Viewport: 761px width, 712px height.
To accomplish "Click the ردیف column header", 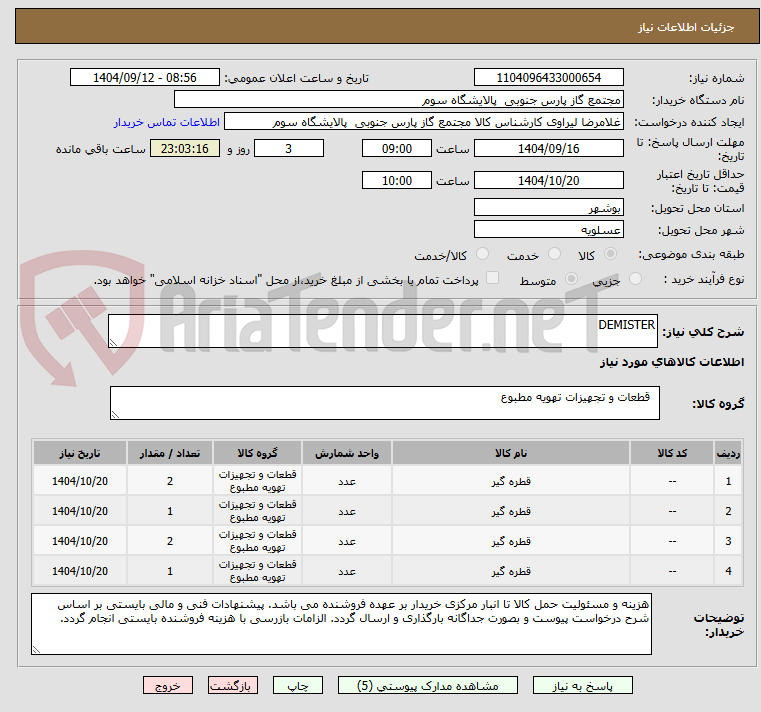I will [x=728, y=453].
